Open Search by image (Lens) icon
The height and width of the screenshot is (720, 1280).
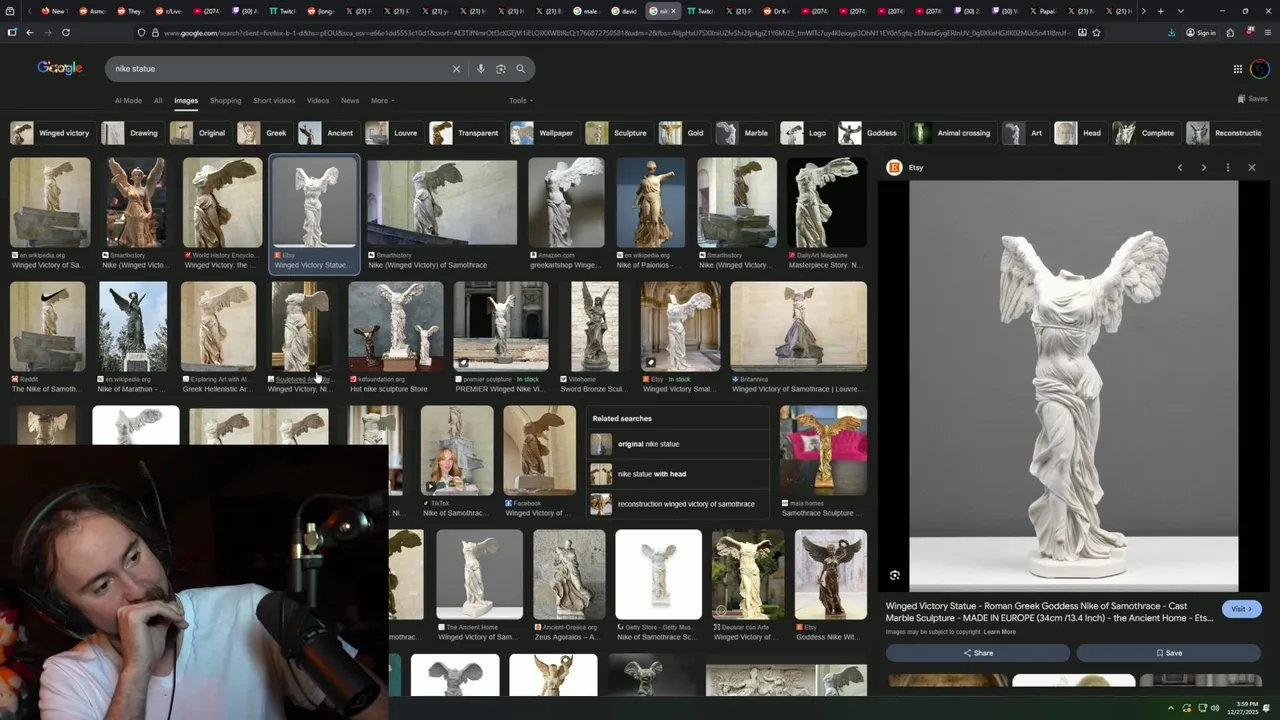click(x=501, y=69)
